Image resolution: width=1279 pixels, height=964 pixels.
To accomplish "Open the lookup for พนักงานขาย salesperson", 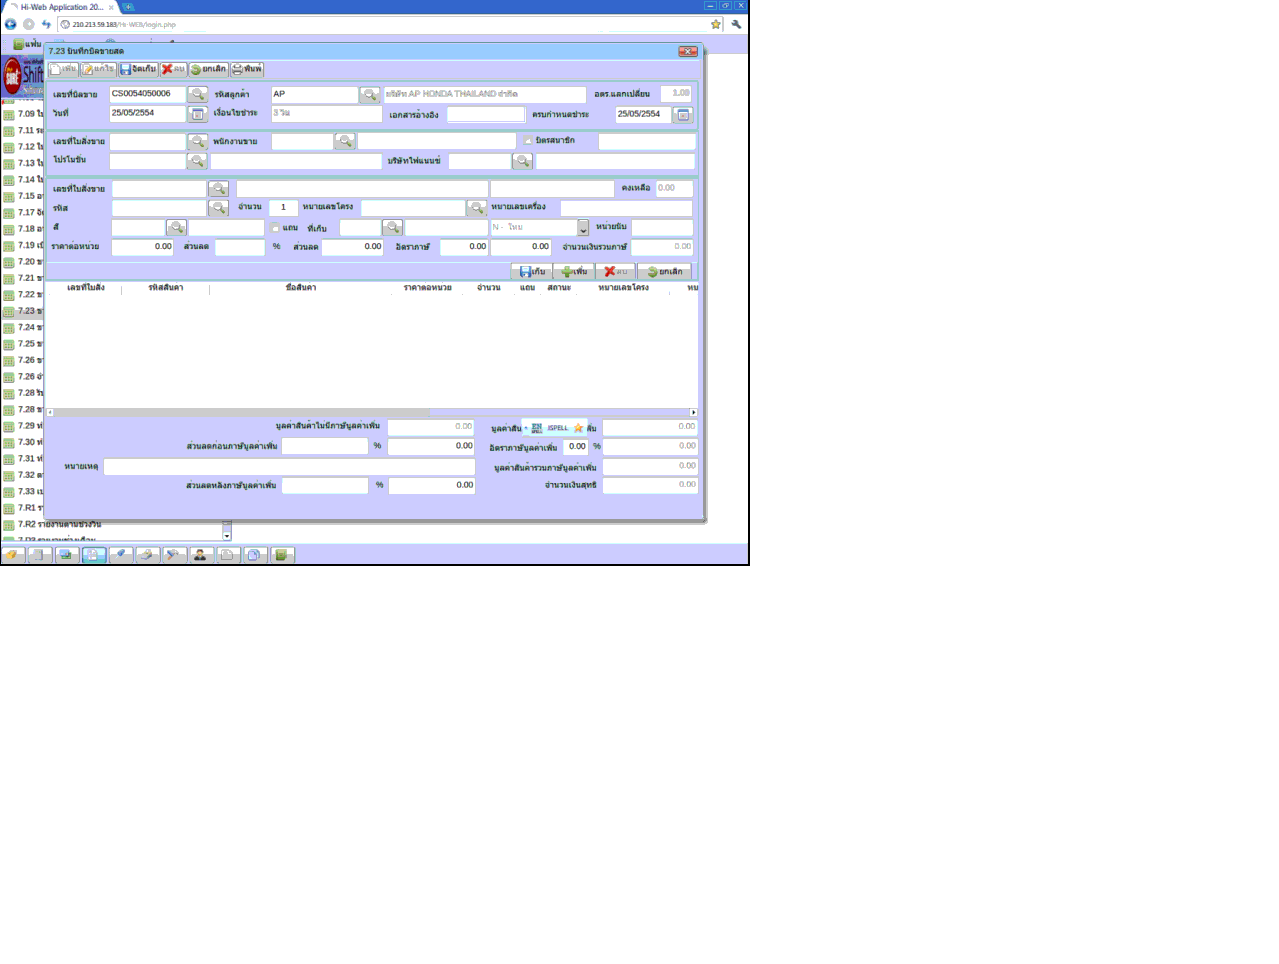I will pyautogui.click(x=345, y=141).
